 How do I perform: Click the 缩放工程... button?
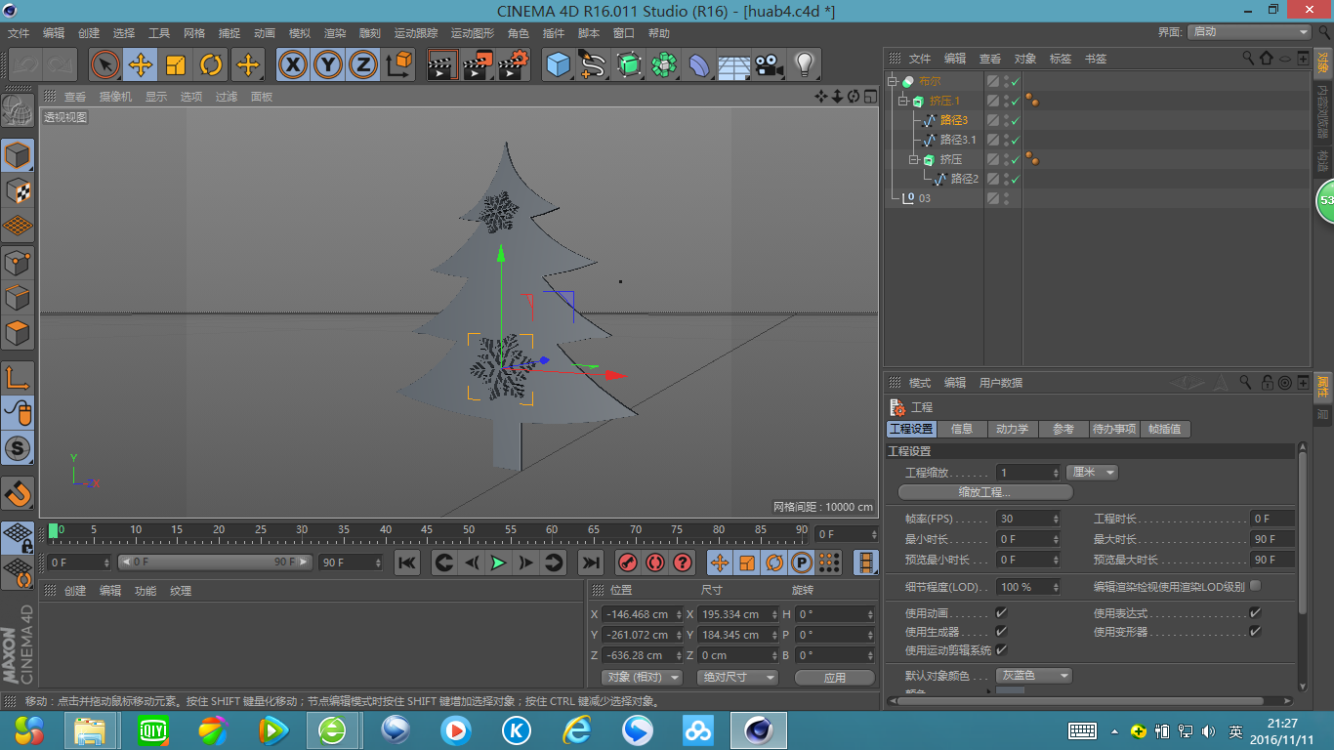985,492
